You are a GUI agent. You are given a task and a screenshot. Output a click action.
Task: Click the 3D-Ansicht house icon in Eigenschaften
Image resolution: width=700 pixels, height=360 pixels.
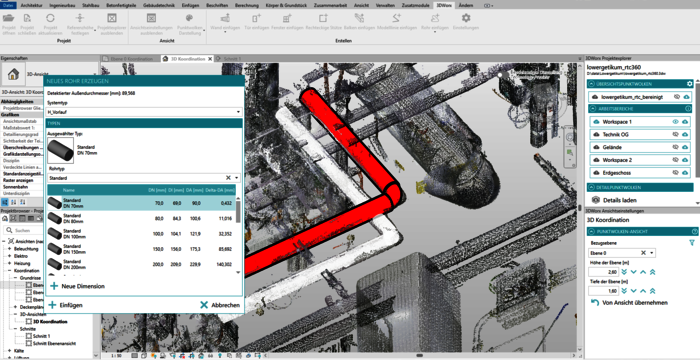pos(13,75)
